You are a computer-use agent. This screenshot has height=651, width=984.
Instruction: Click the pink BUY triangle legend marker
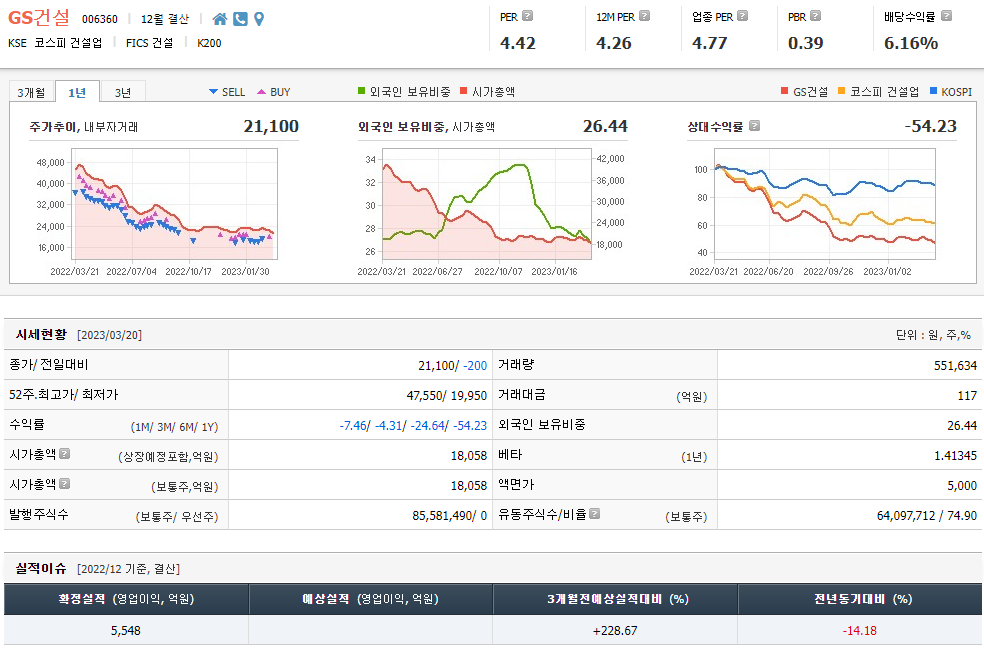point(262,92)
